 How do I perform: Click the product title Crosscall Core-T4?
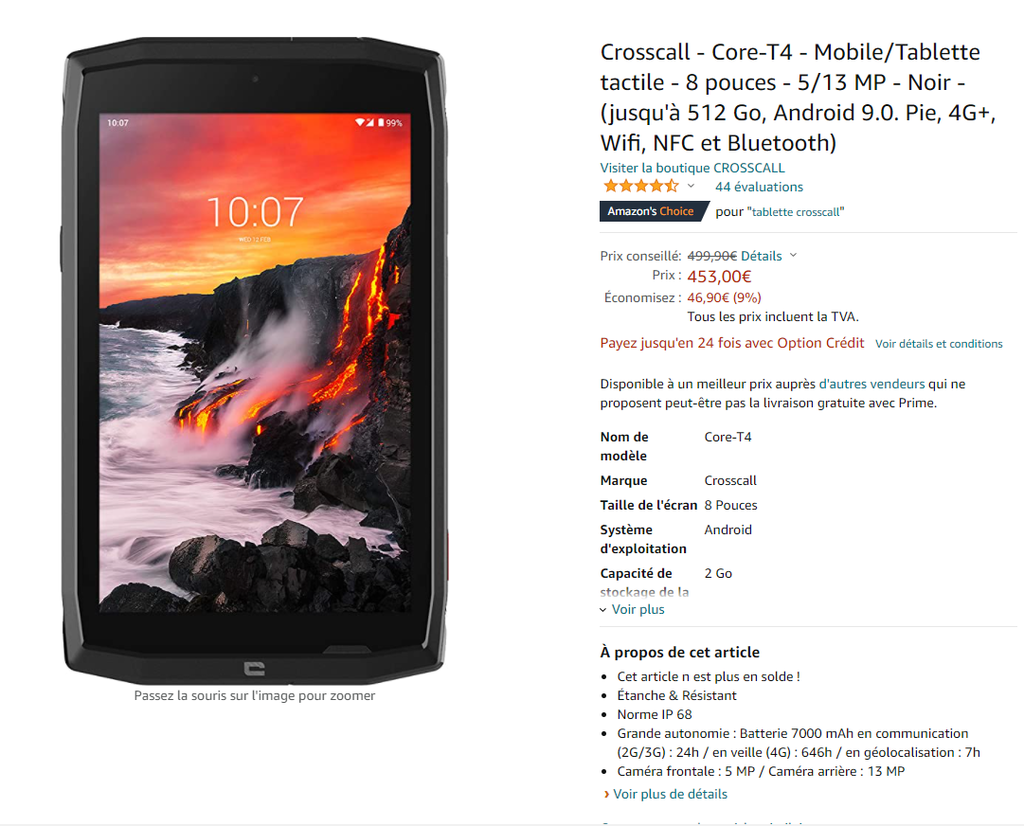coord(797,97)
